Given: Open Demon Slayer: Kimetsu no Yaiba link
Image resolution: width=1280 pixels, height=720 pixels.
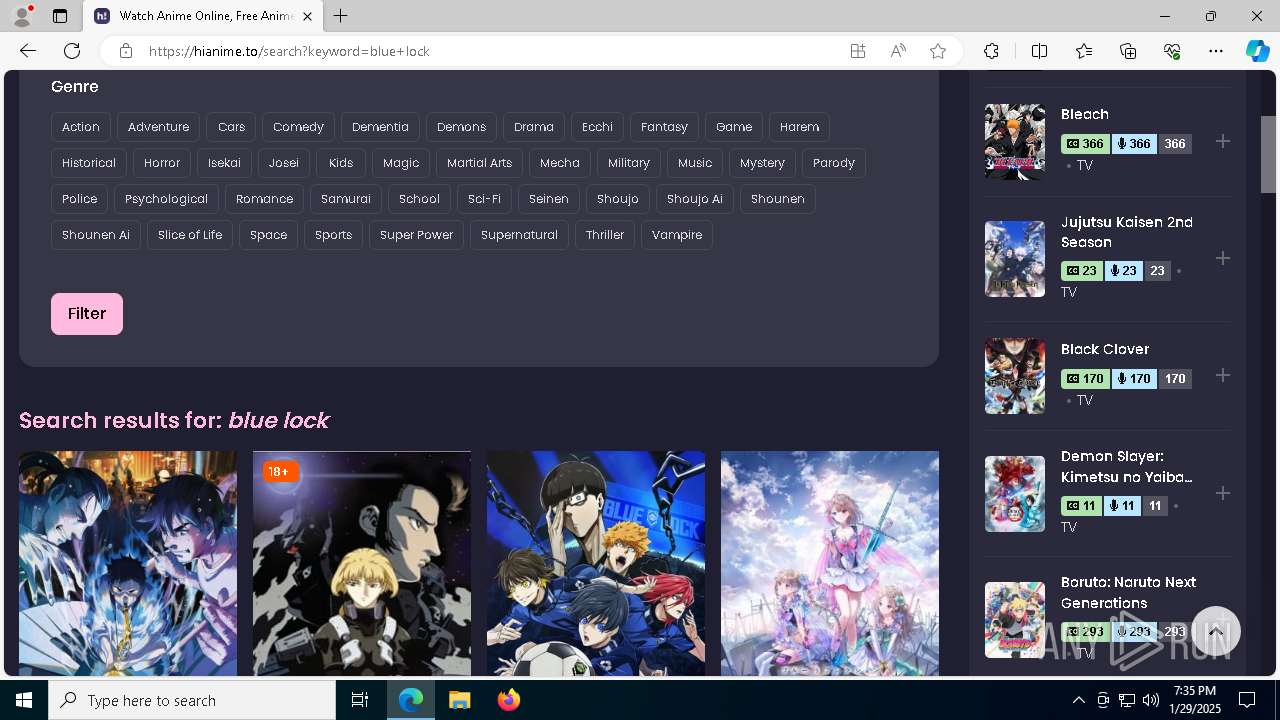Looking at the screenshot, I should (1127, 467).
